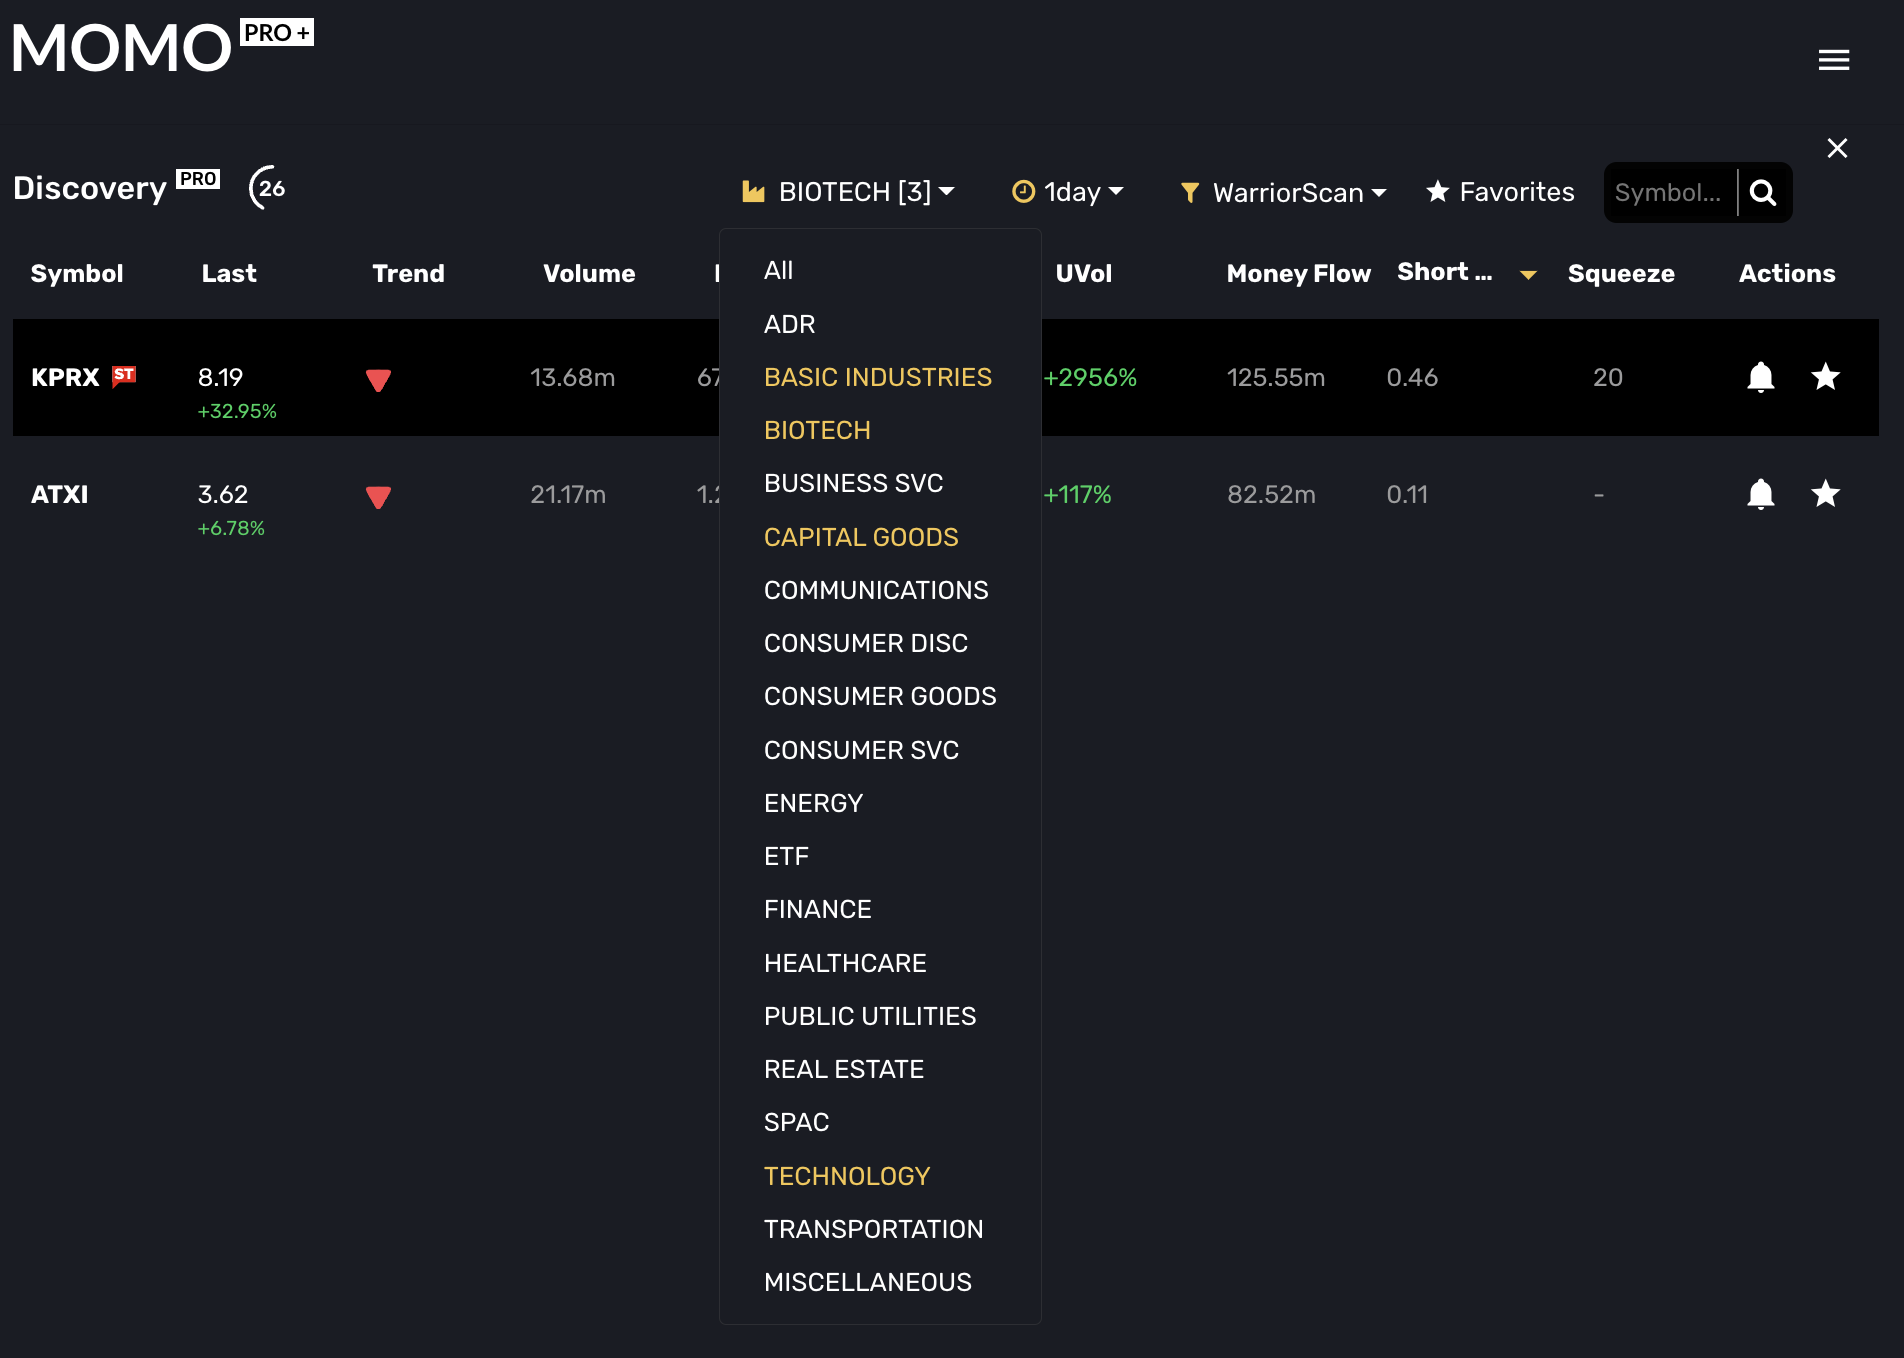Viewport: 1904px width, 1358px height.
Task: Close the Discovery panel with the X
Action: click(1837, 147)
